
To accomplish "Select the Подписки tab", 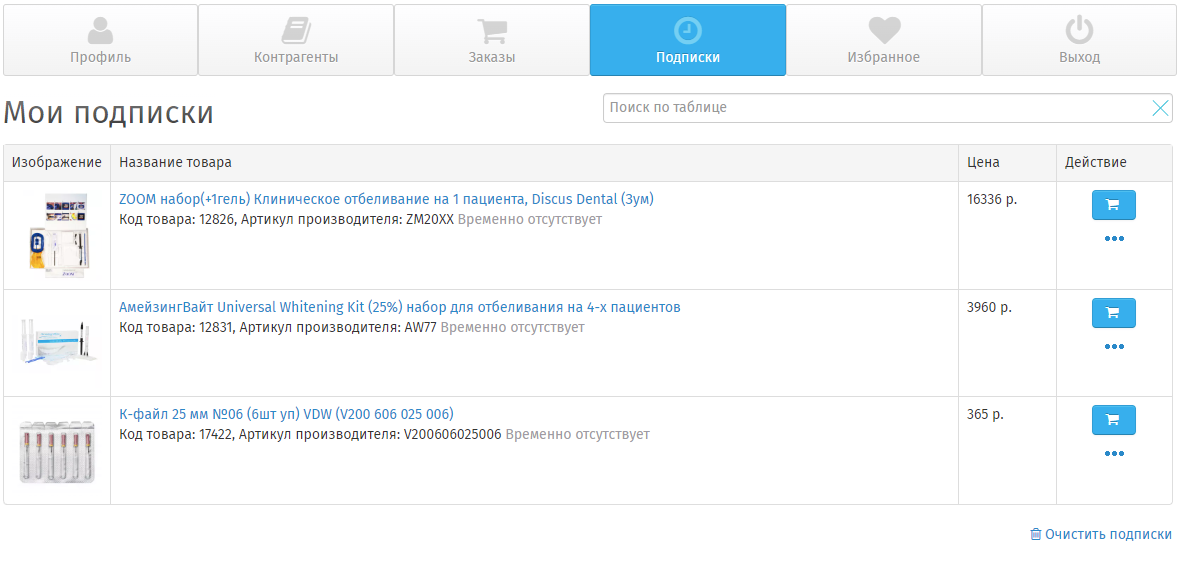I will click(x=688, y=40).
